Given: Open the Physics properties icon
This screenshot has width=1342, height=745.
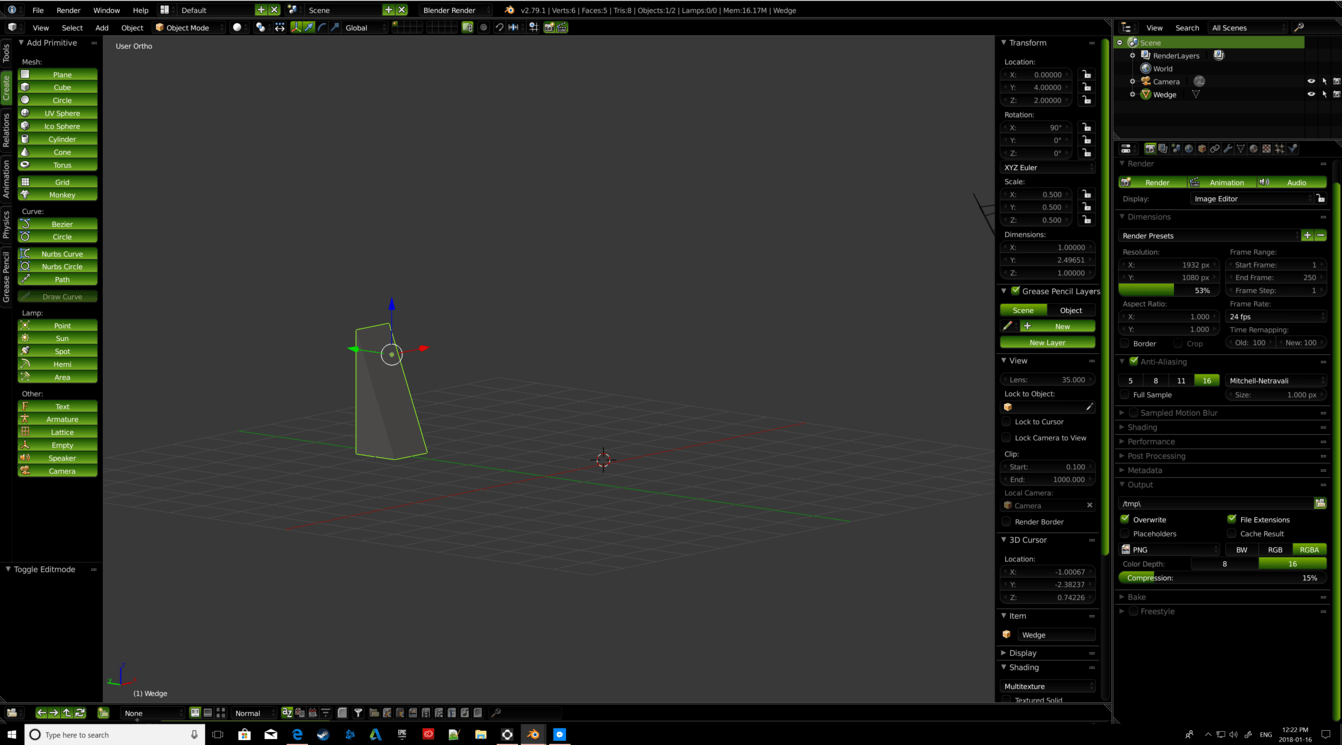Looking at the screenshot, I should tap(1292, 148).
